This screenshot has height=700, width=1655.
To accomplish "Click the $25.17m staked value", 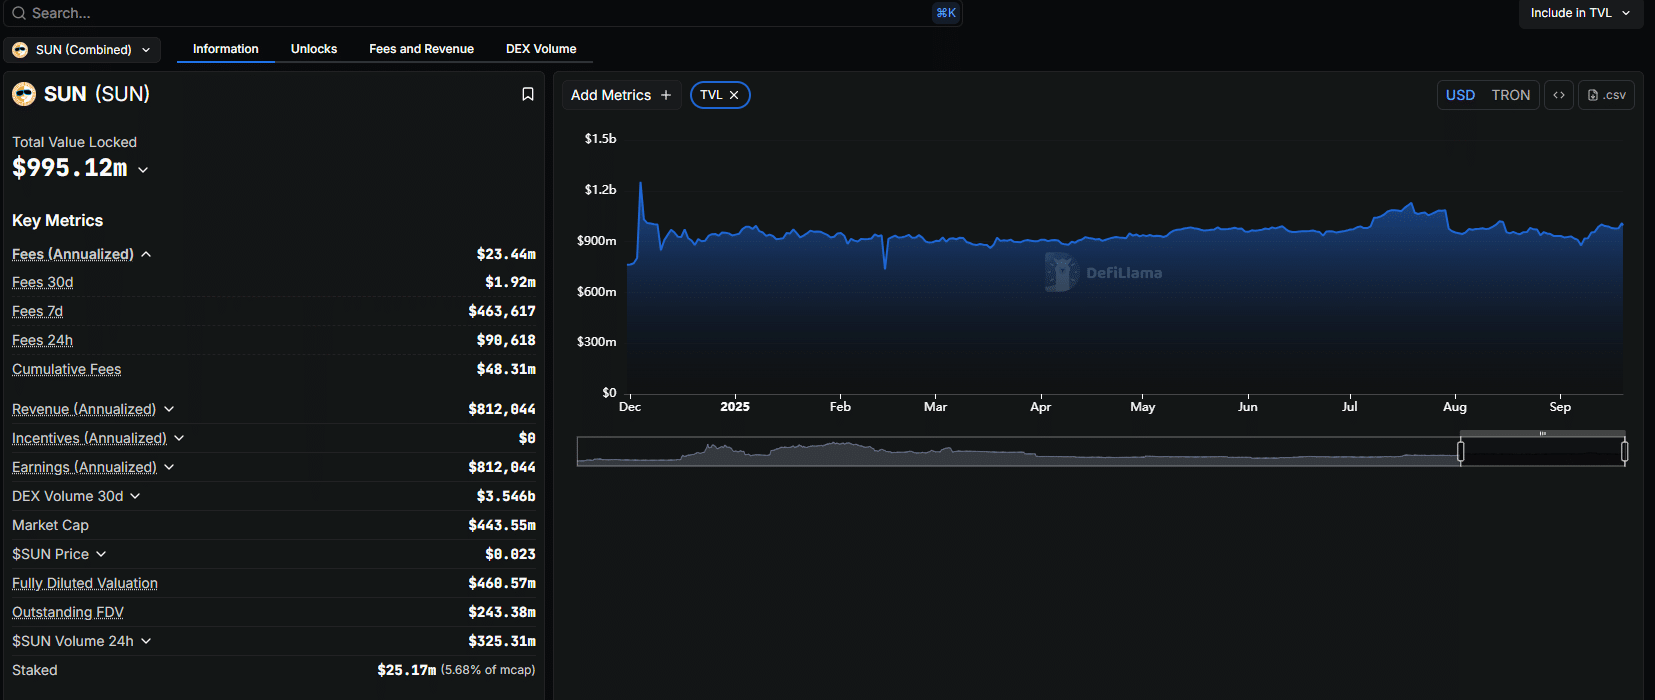I will coord(407,670).
